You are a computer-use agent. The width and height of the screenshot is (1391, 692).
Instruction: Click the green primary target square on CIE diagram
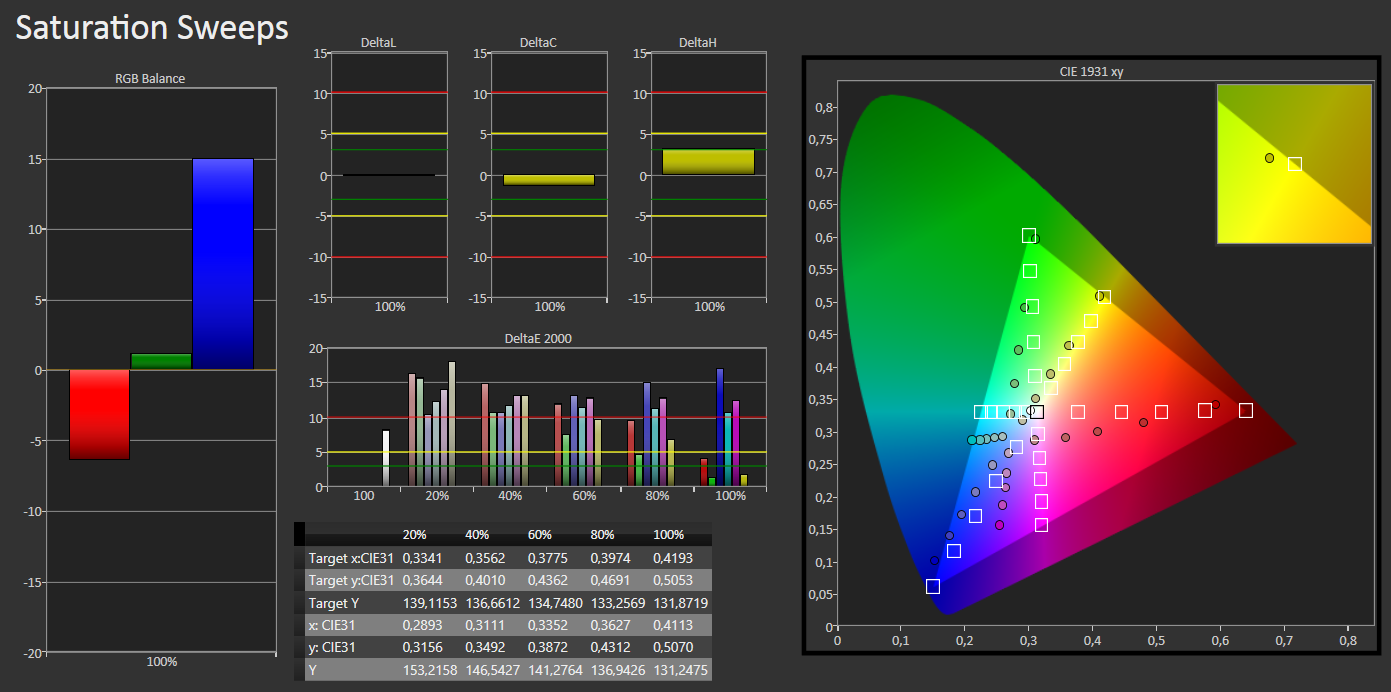(x=1029, y=236)
